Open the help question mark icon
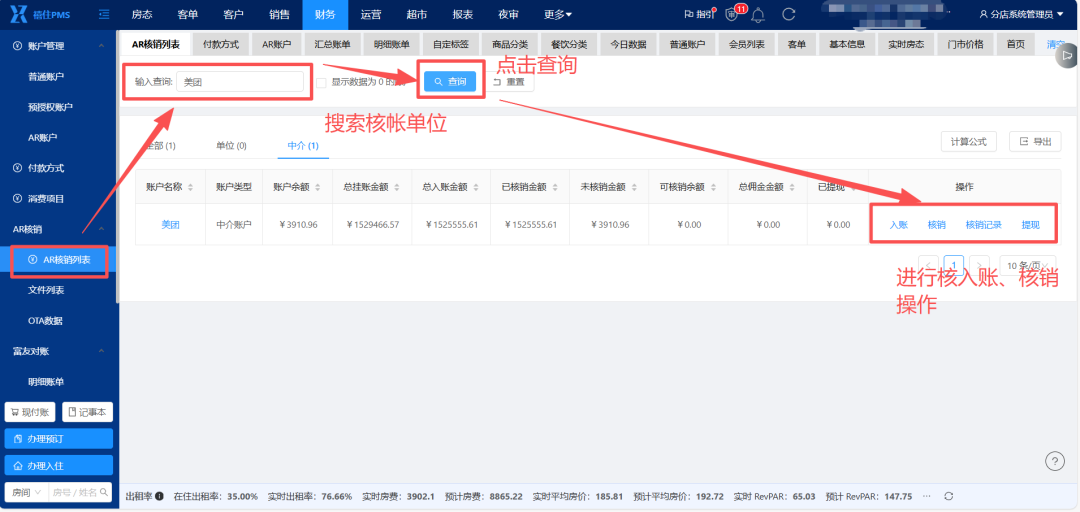 [x=1055, y=461]
